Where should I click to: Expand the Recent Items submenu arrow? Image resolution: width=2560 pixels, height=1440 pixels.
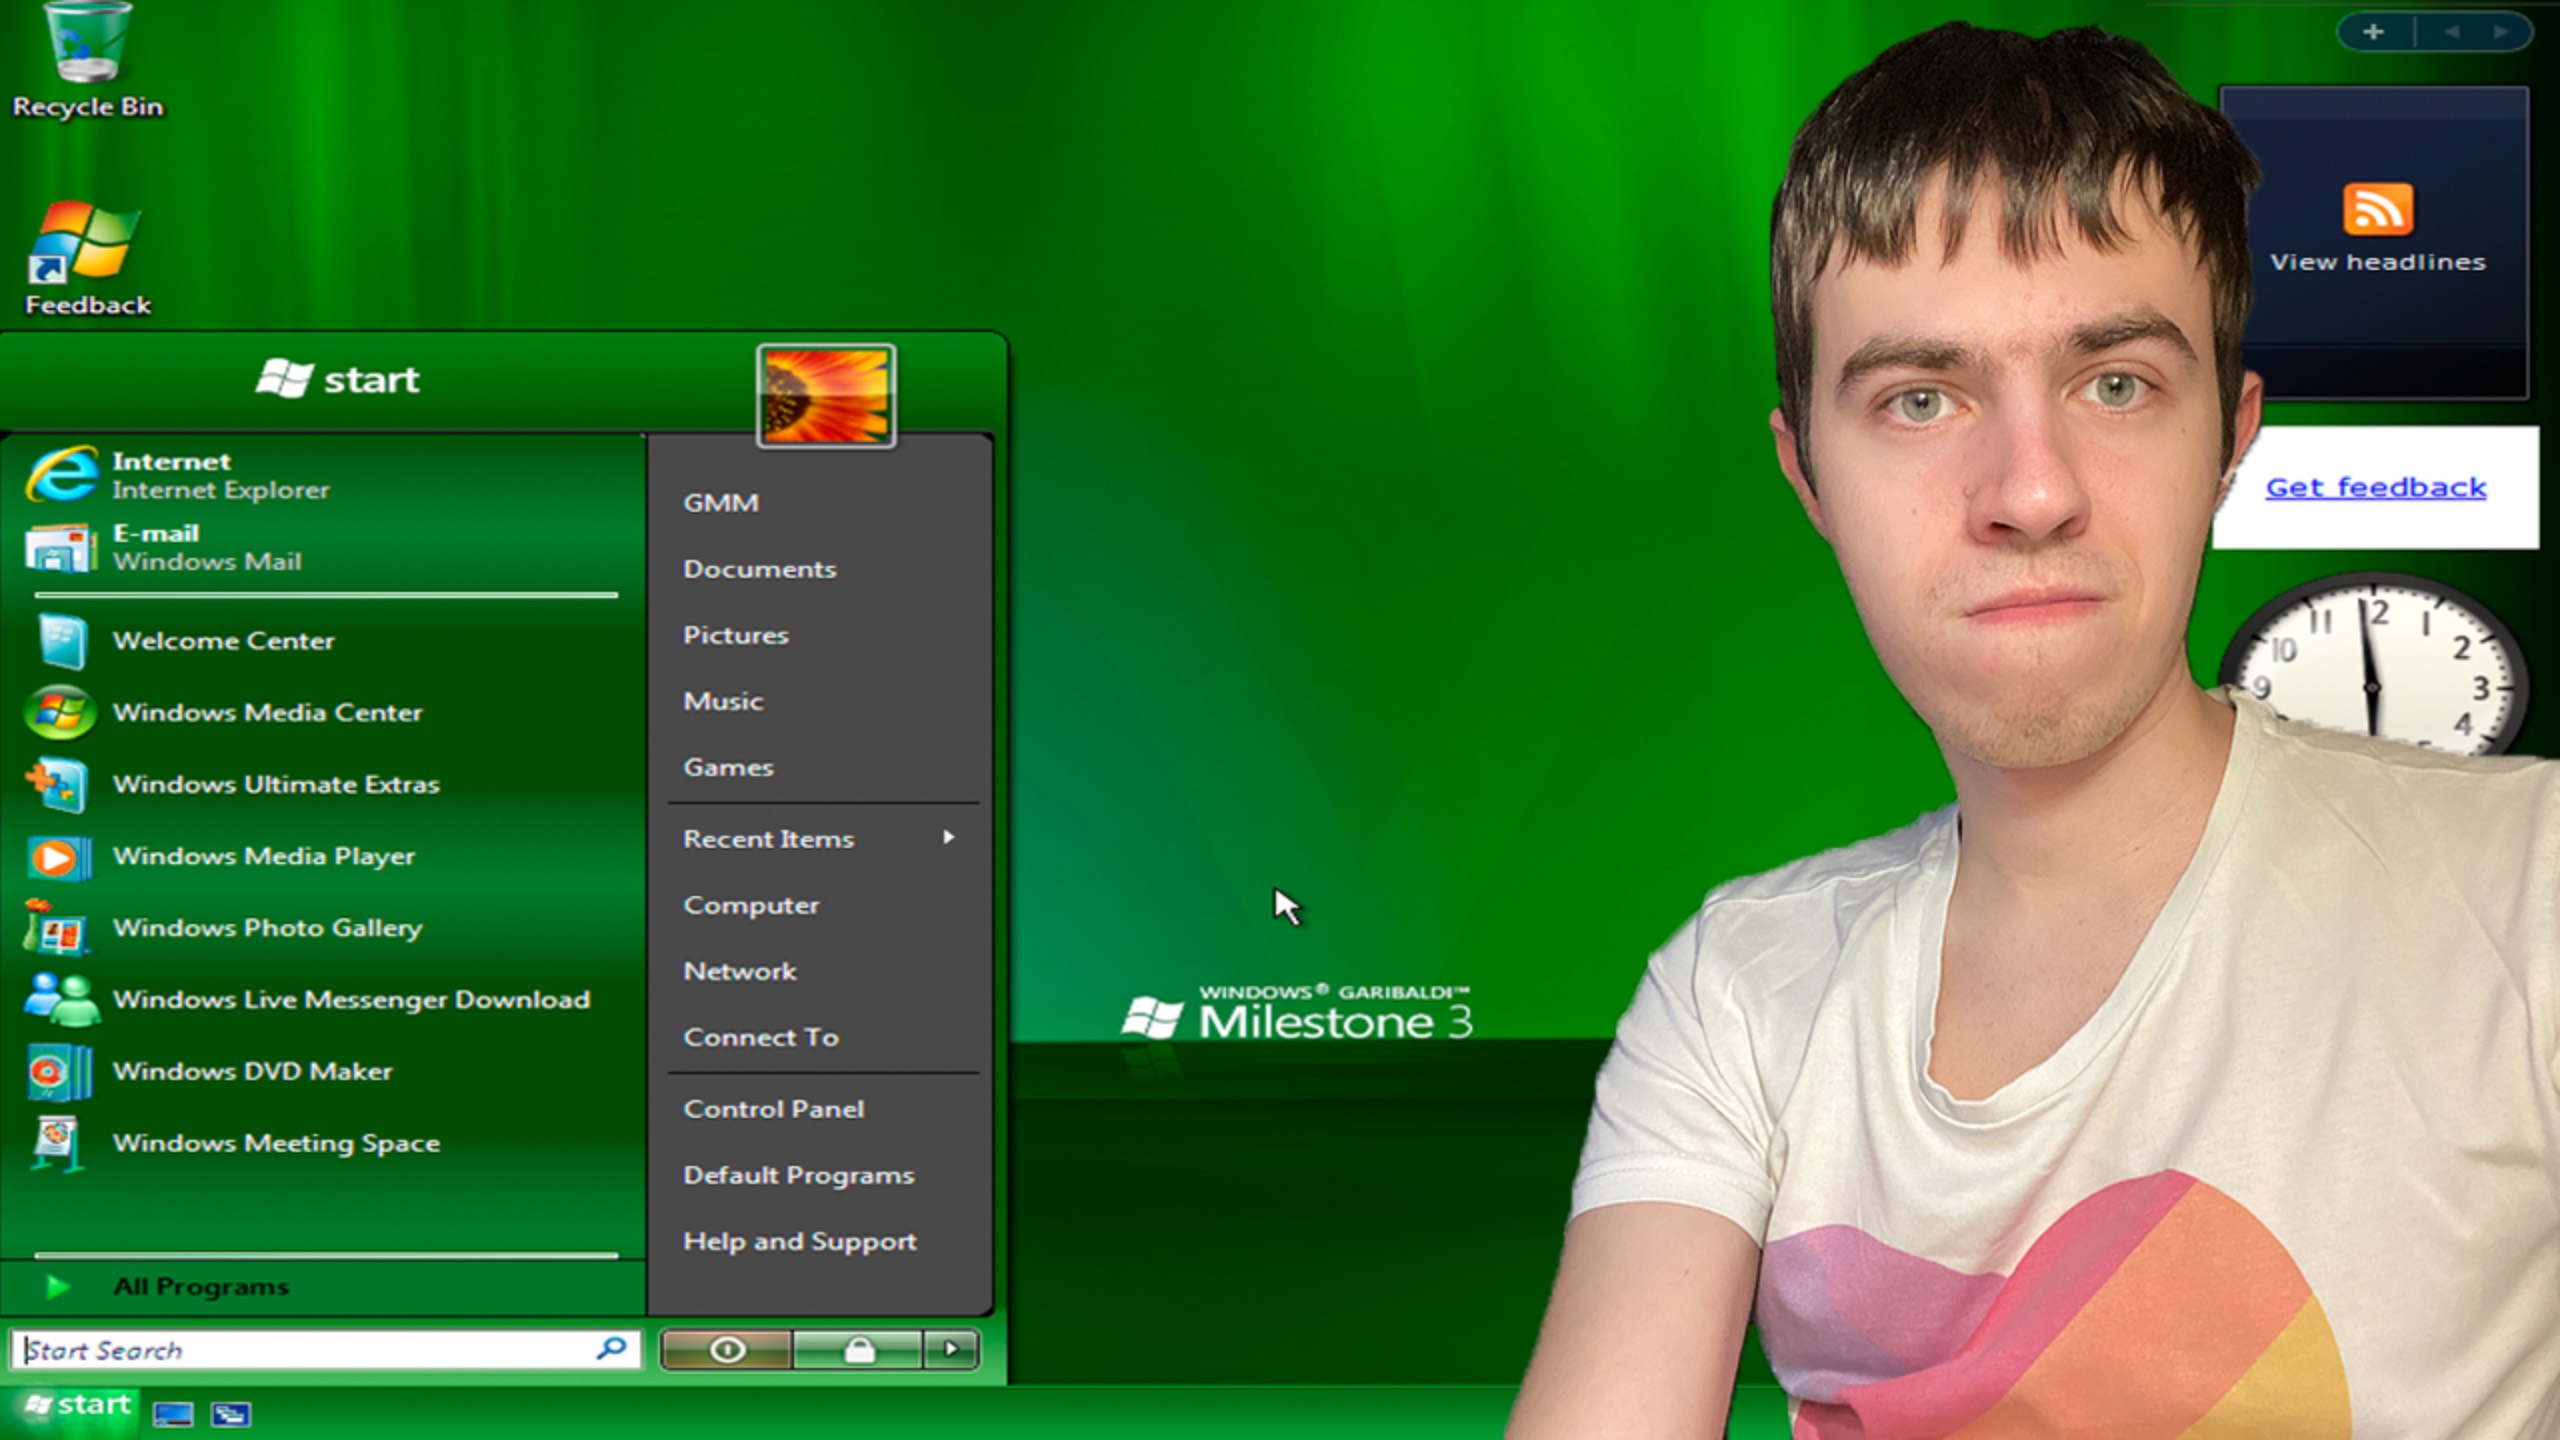click(x=948, y=838)
